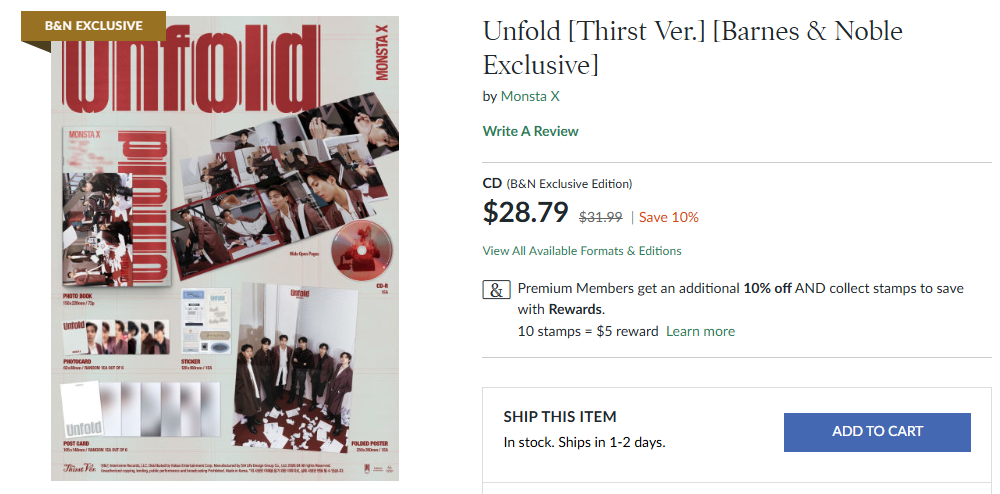Image resolution: width=1000 pixels, height=494 pixels.
Task: Click the Ship This Item heading
Action: [560, 416]
